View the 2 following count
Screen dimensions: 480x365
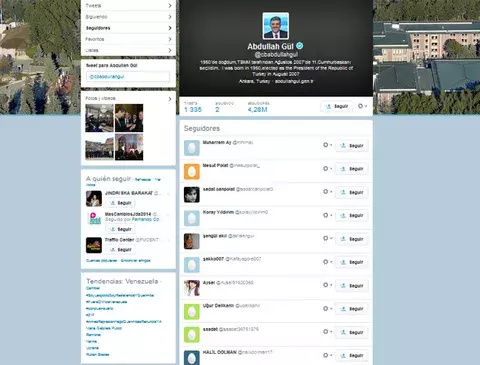tap(217, 109)
